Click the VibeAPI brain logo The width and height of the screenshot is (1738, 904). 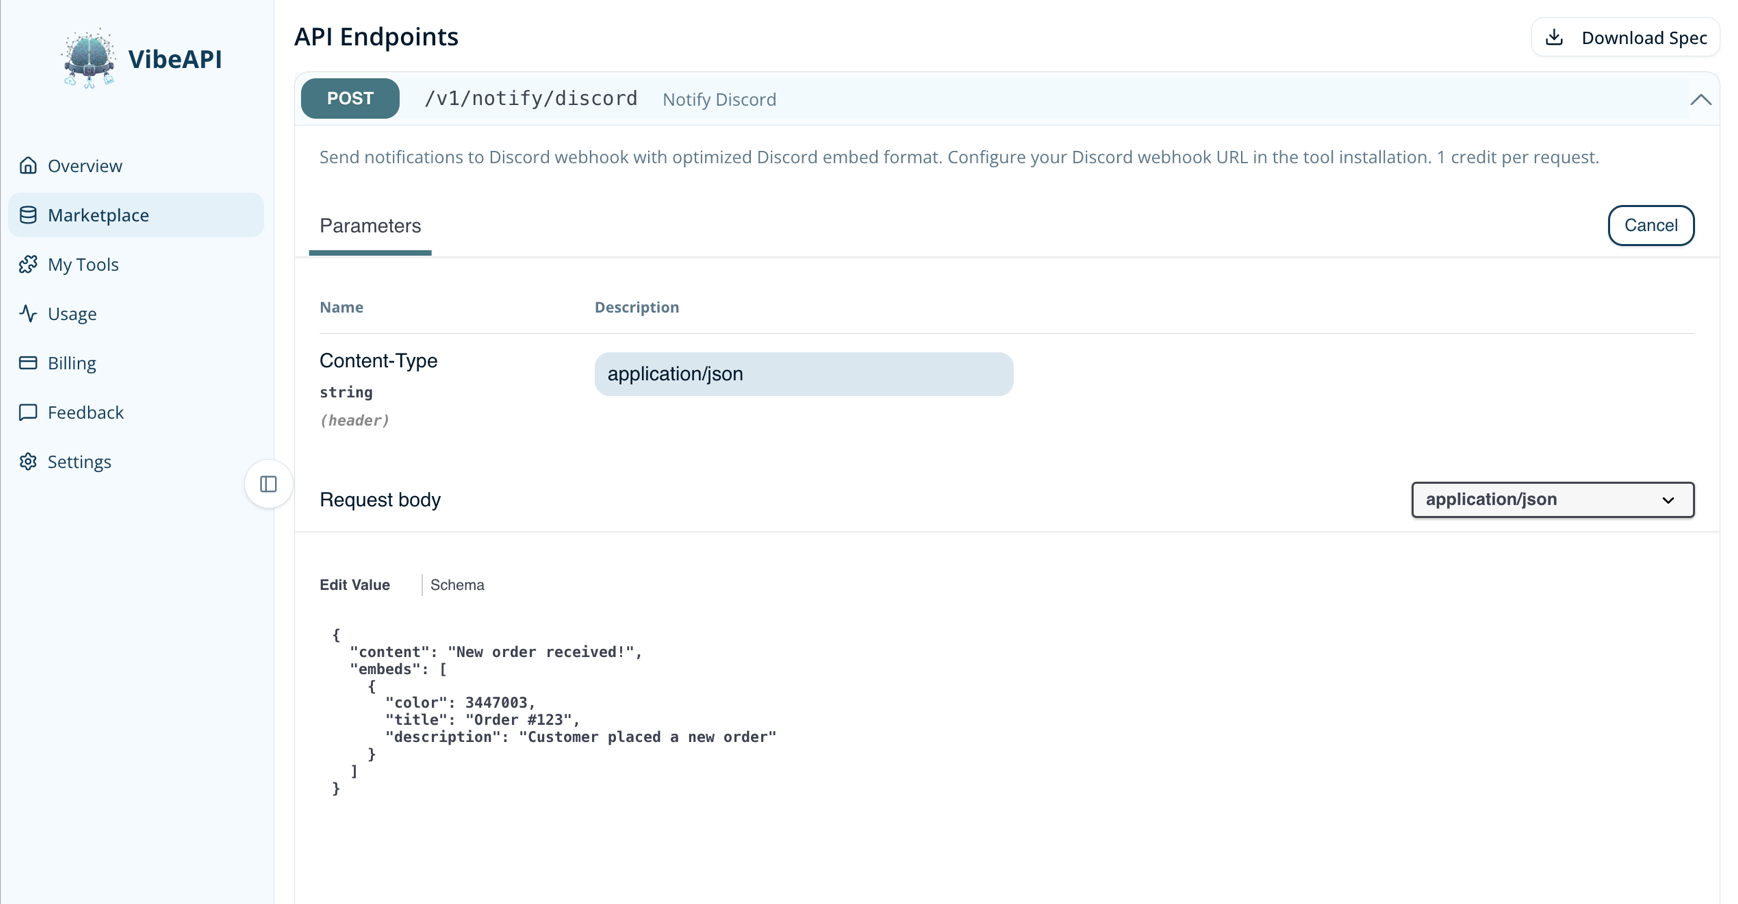(89, 57)
